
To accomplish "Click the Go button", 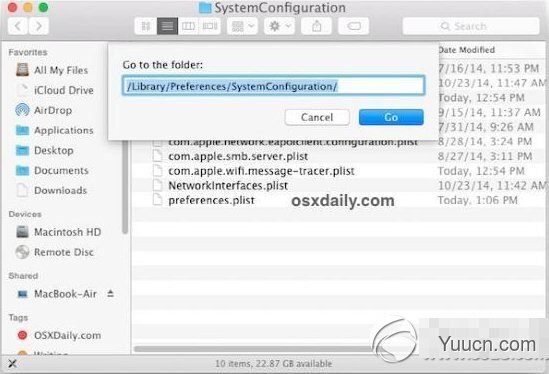I will (391, 117).
